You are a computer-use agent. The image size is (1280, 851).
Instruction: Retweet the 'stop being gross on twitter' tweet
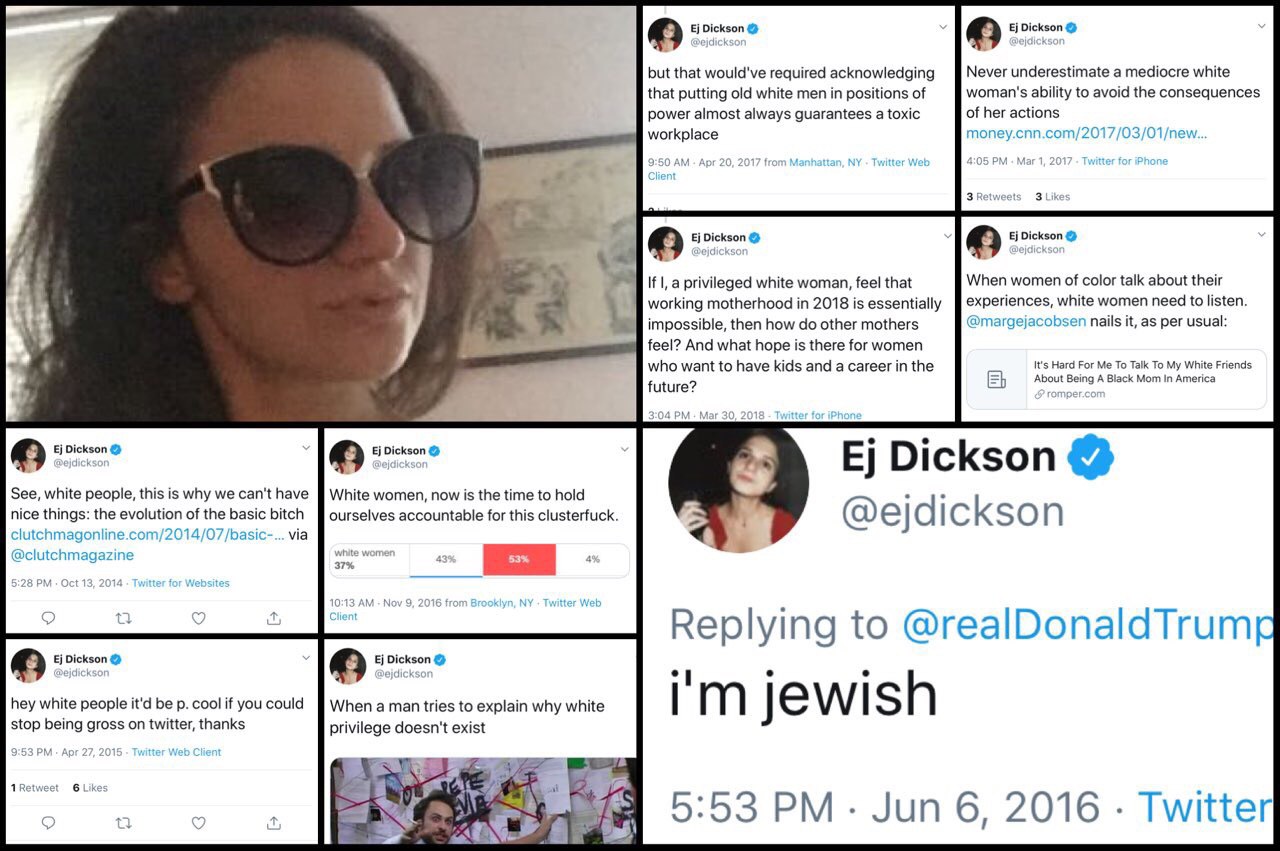coord(123,823)
